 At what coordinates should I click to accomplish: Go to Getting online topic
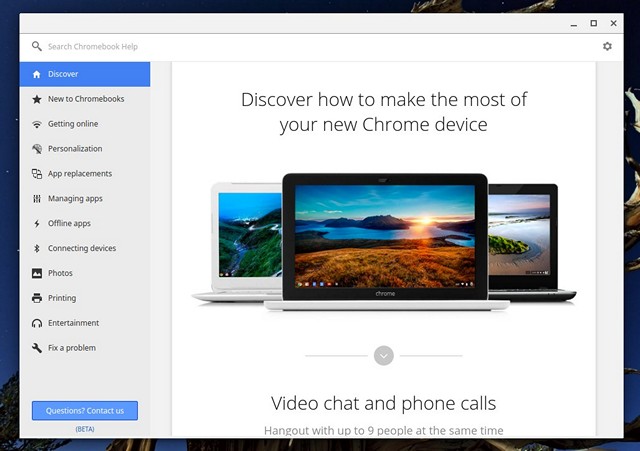[x=84, y=124]
